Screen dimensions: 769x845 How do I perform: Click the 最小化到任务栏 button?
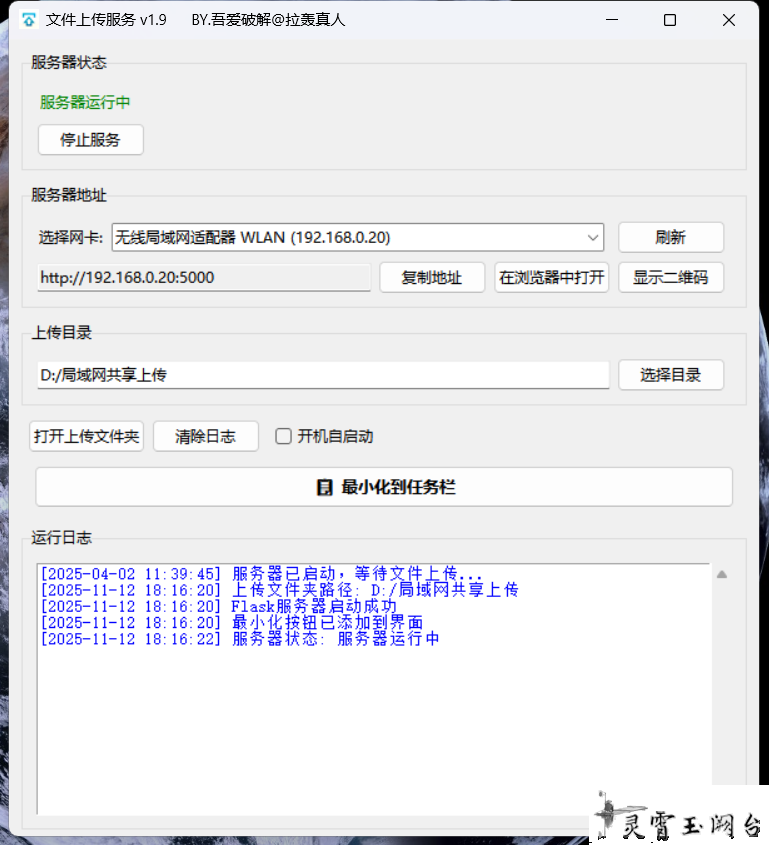pos(384,487)
